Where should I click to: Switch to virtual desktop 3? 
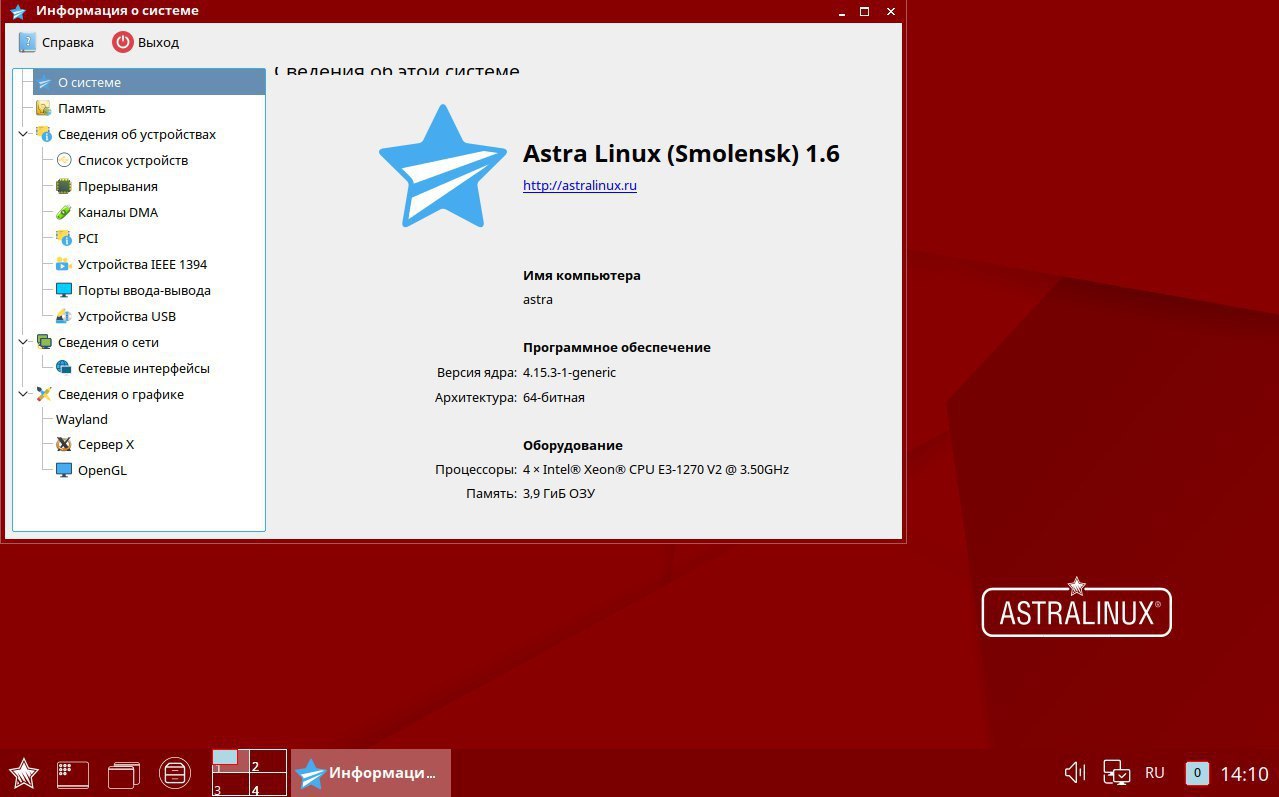(x=230, y=784)
